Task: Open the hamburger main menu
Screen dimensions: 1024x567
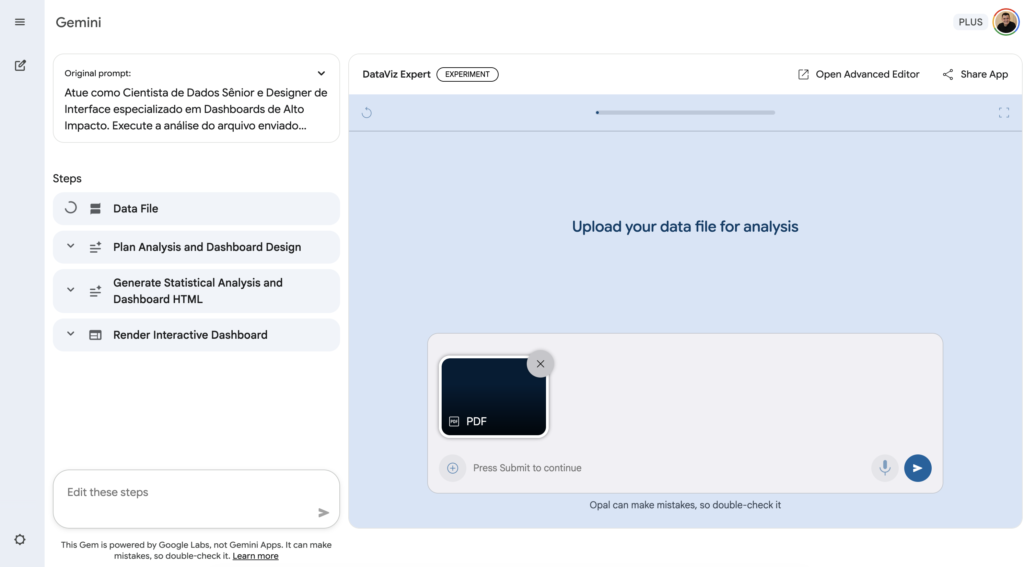Action: [x=20, y=22]
